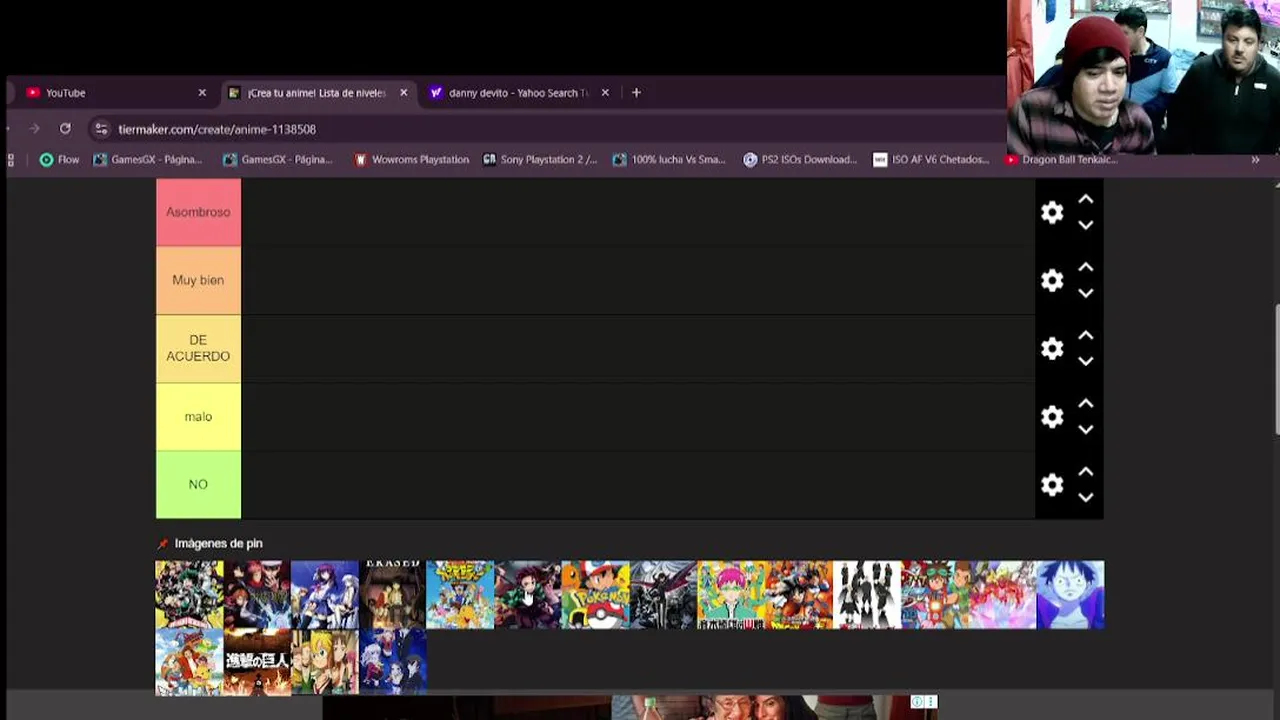
Task: Move Muy bien tier down
Action: pyautogui.click(x=1086, y=293)
